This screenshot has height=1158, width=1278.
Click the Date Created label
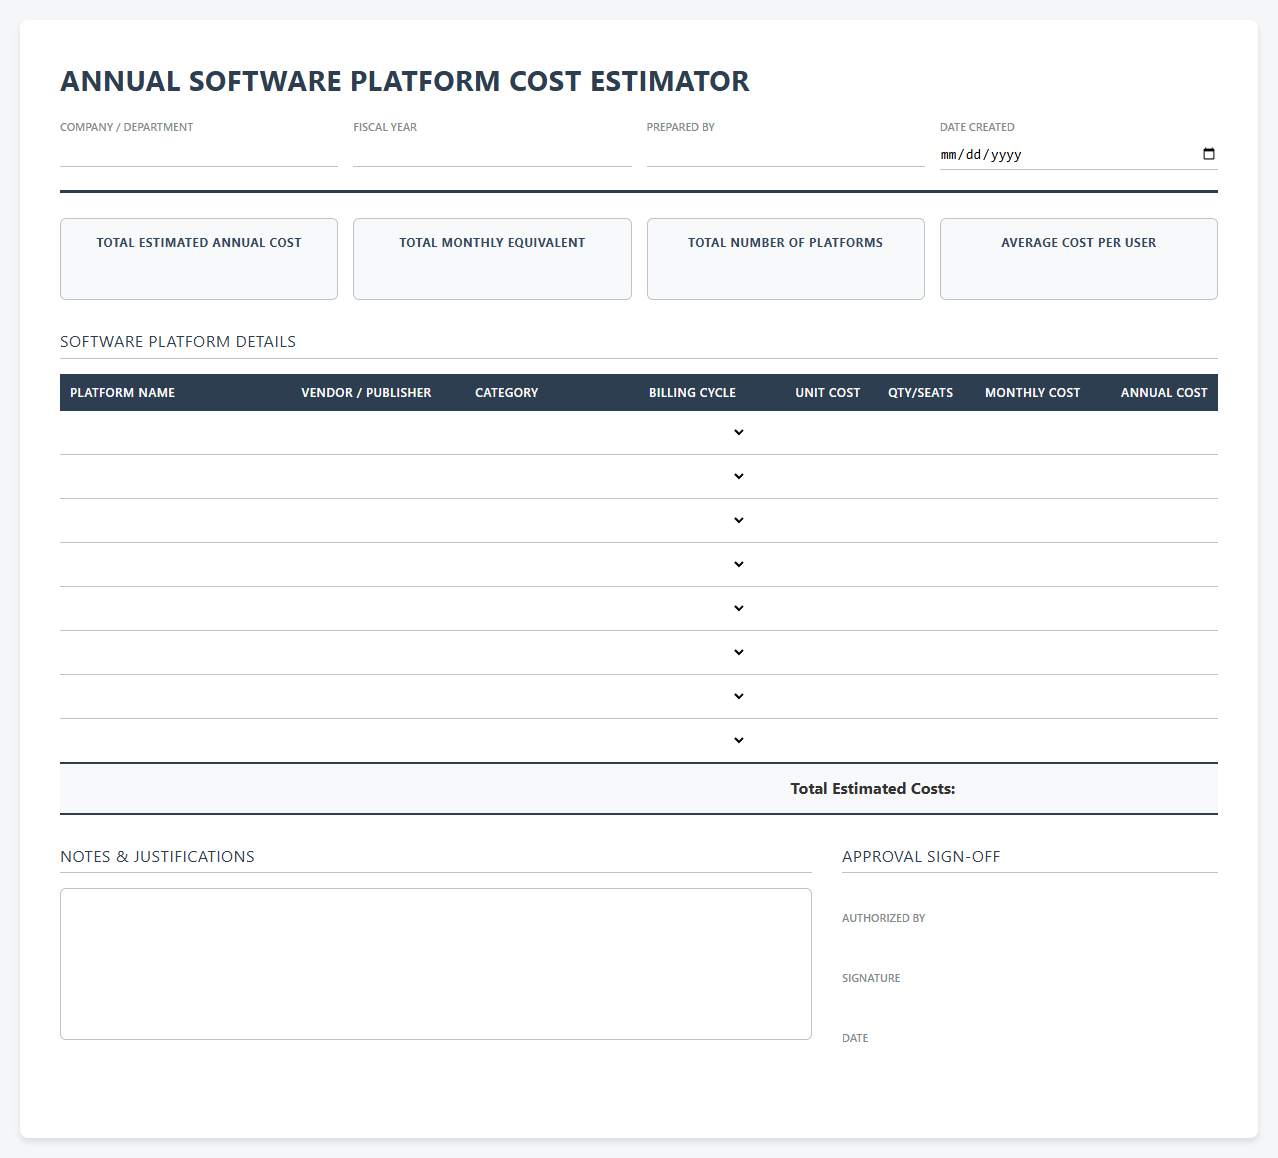977,127
